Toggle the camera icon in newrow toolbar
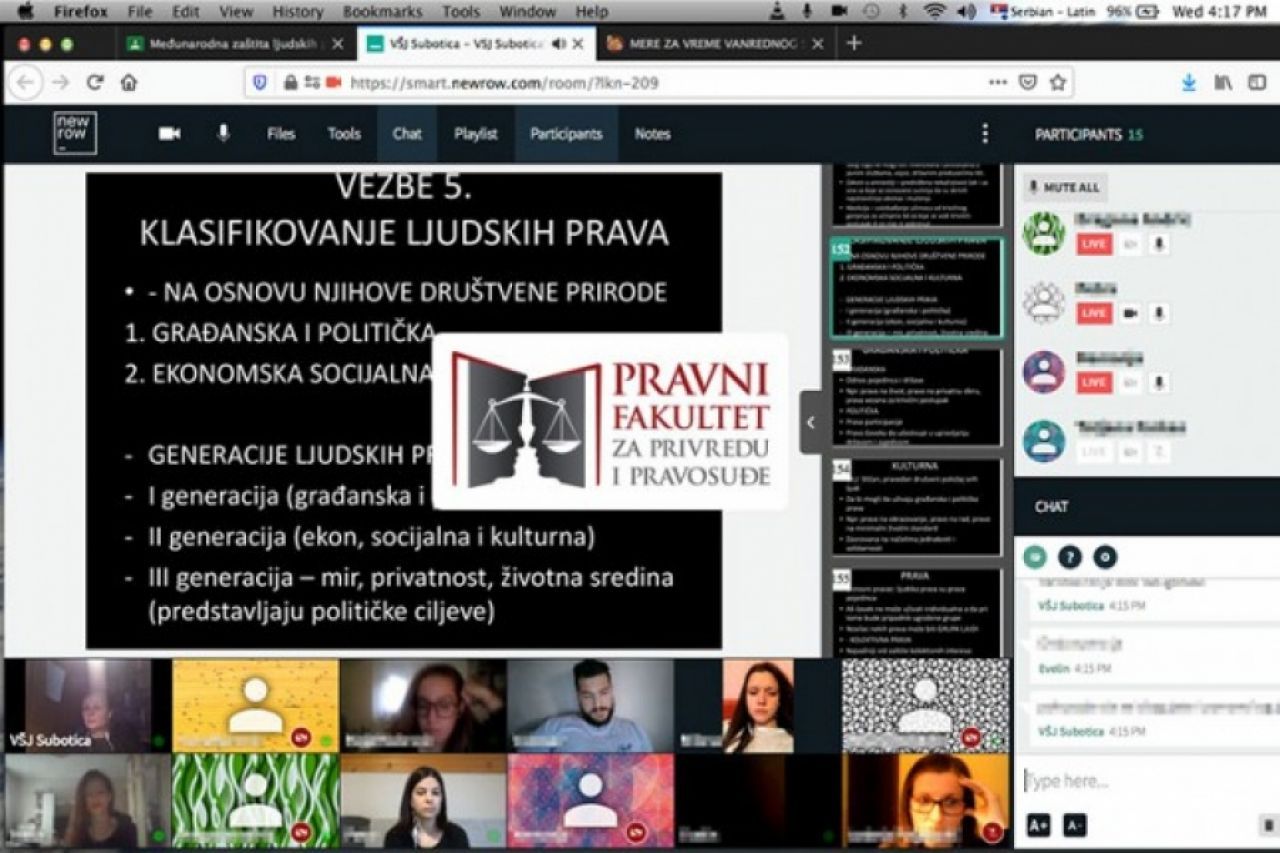This screenshot has height=853, width=1280. [x=169, y=134]
